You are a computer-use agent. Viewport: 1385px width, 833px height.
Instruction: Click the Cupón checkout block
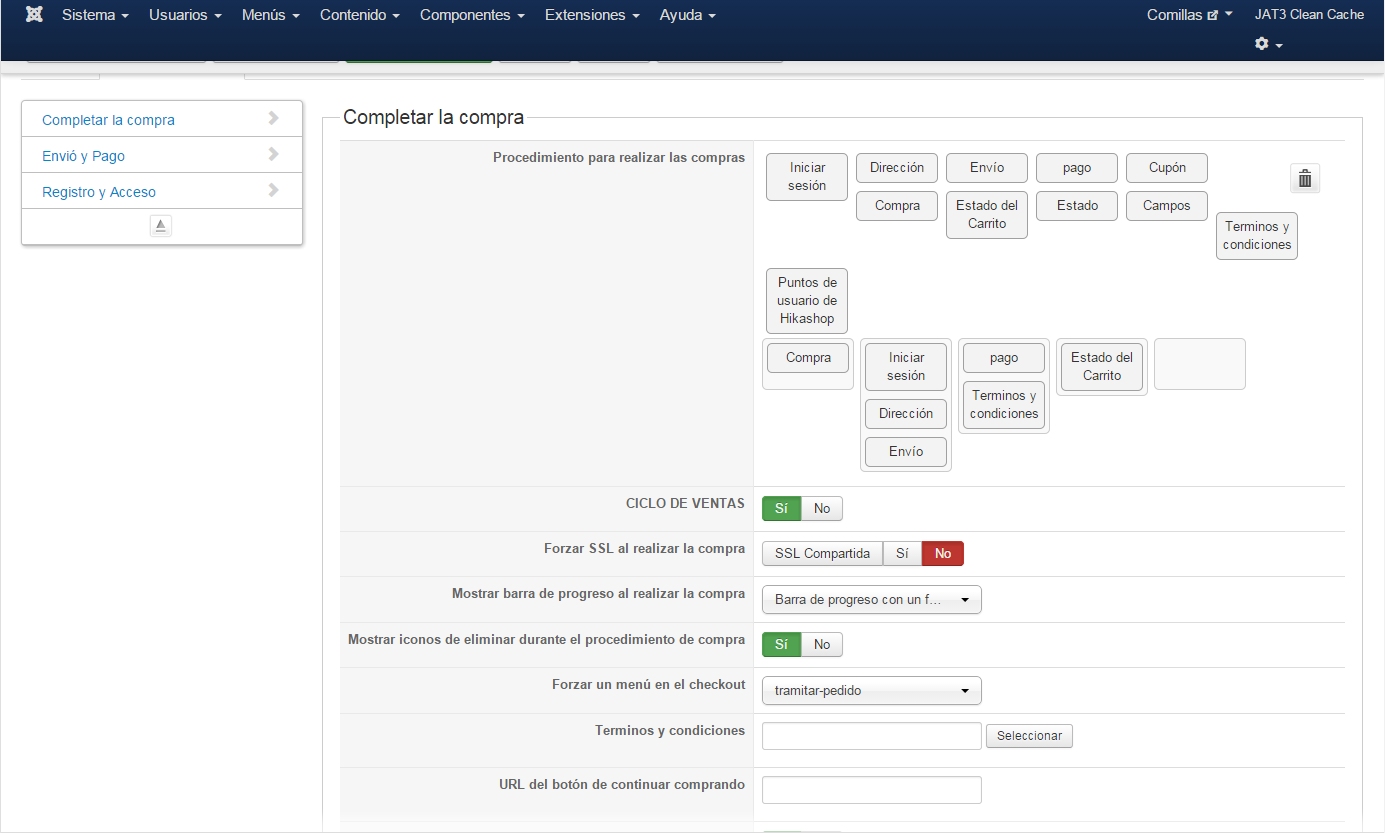tap(1167, 167)
